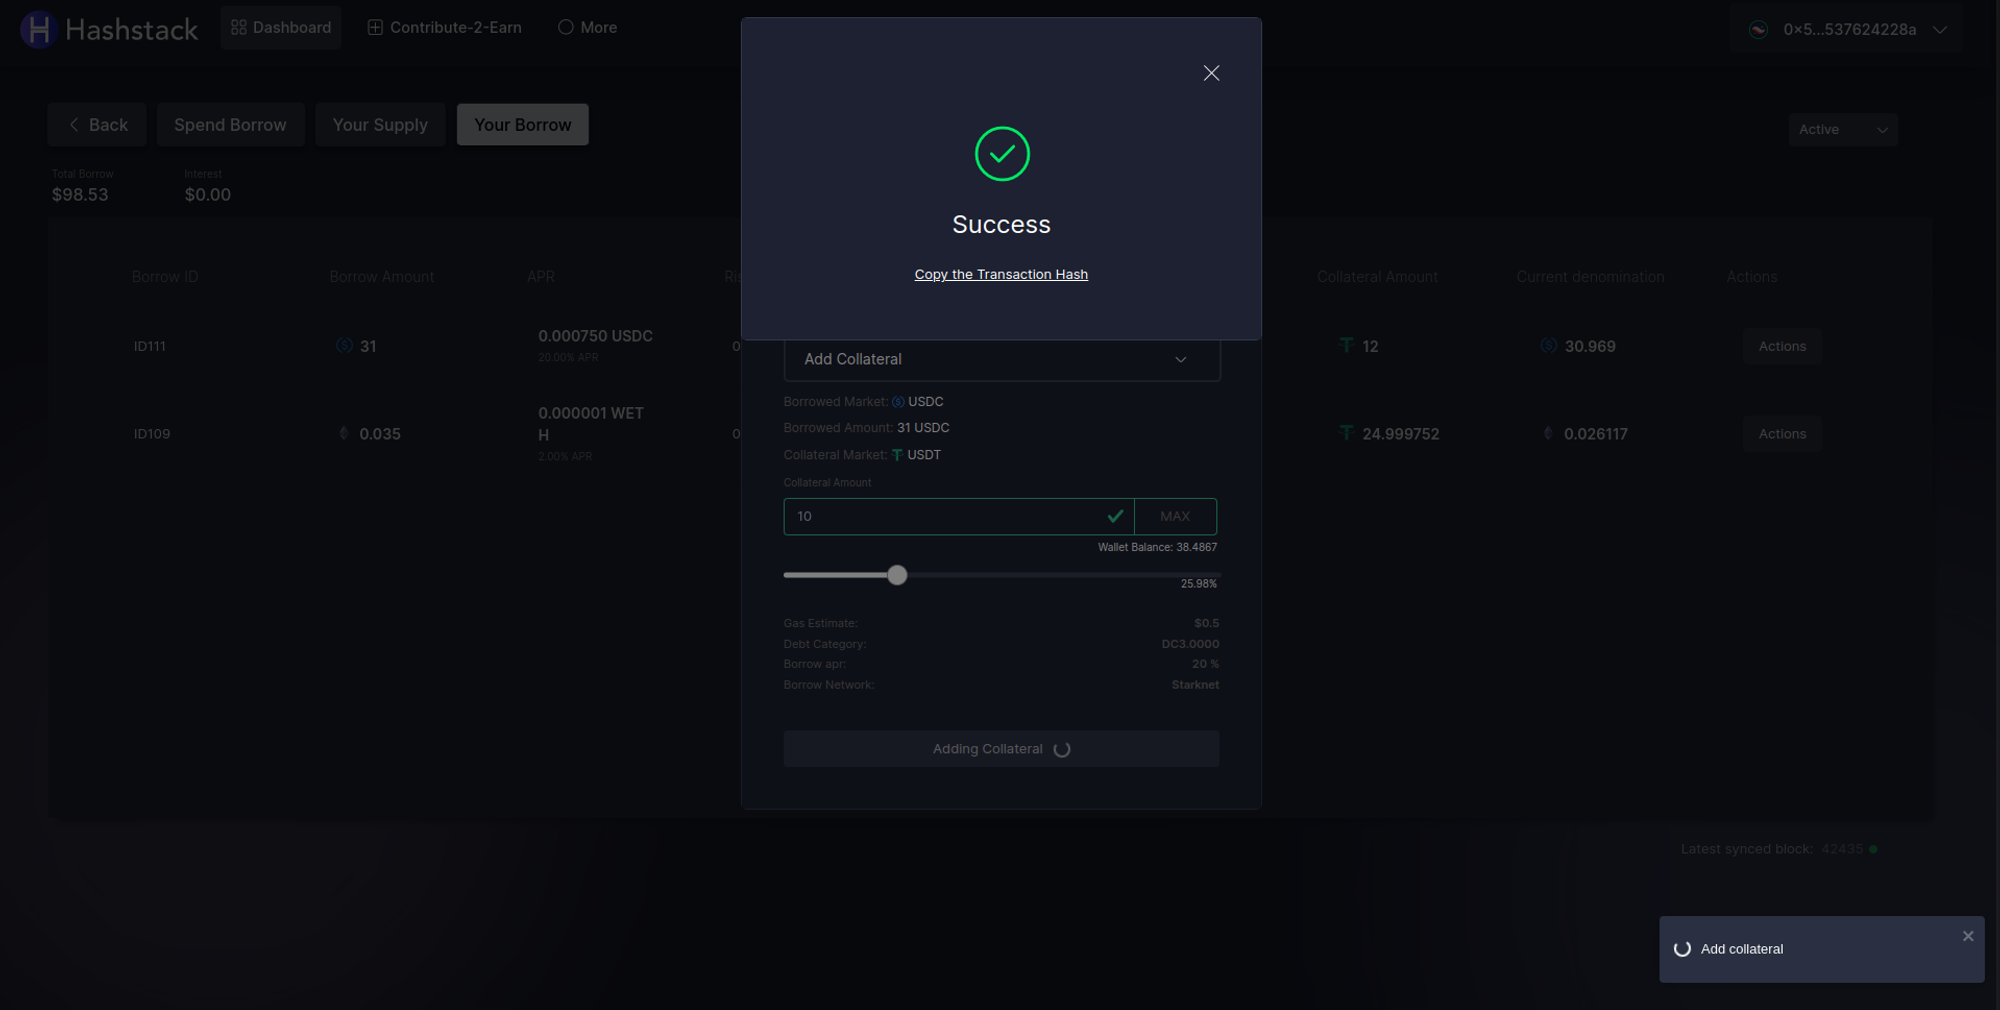The image size is (2000, 1010).
Task: Open Contribute-2-Earn in the top navigation
Action: click(x=445, y=28)
